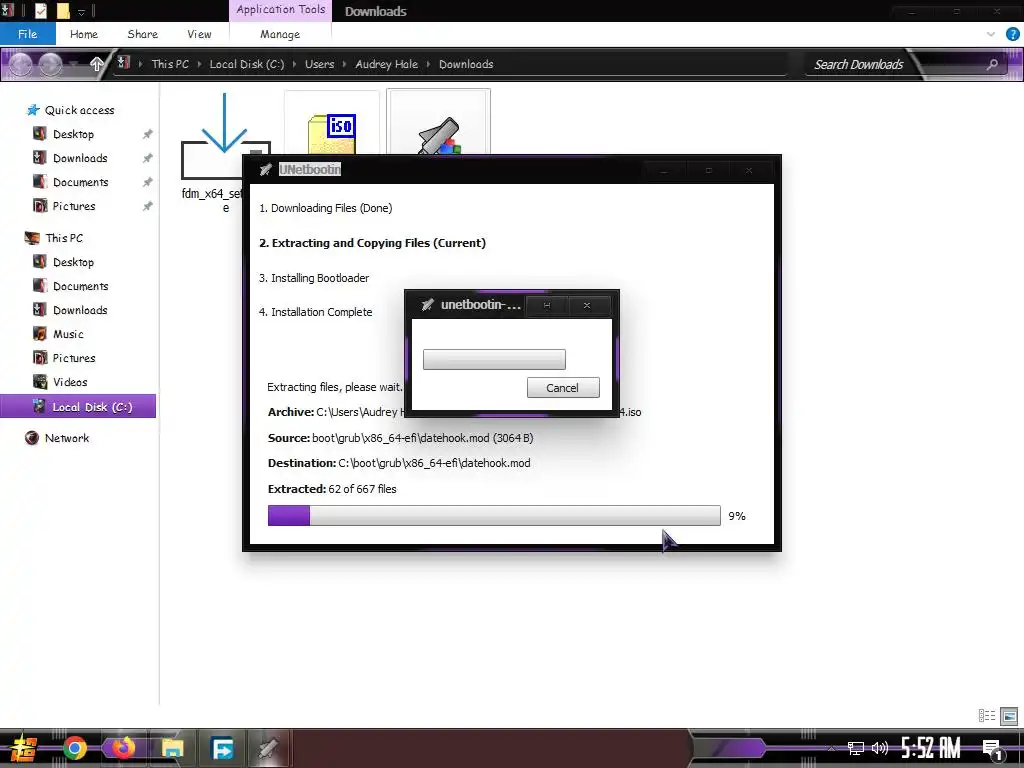Expand the chevron after Local Disk (C:) in path

click(x=295, y=64)
